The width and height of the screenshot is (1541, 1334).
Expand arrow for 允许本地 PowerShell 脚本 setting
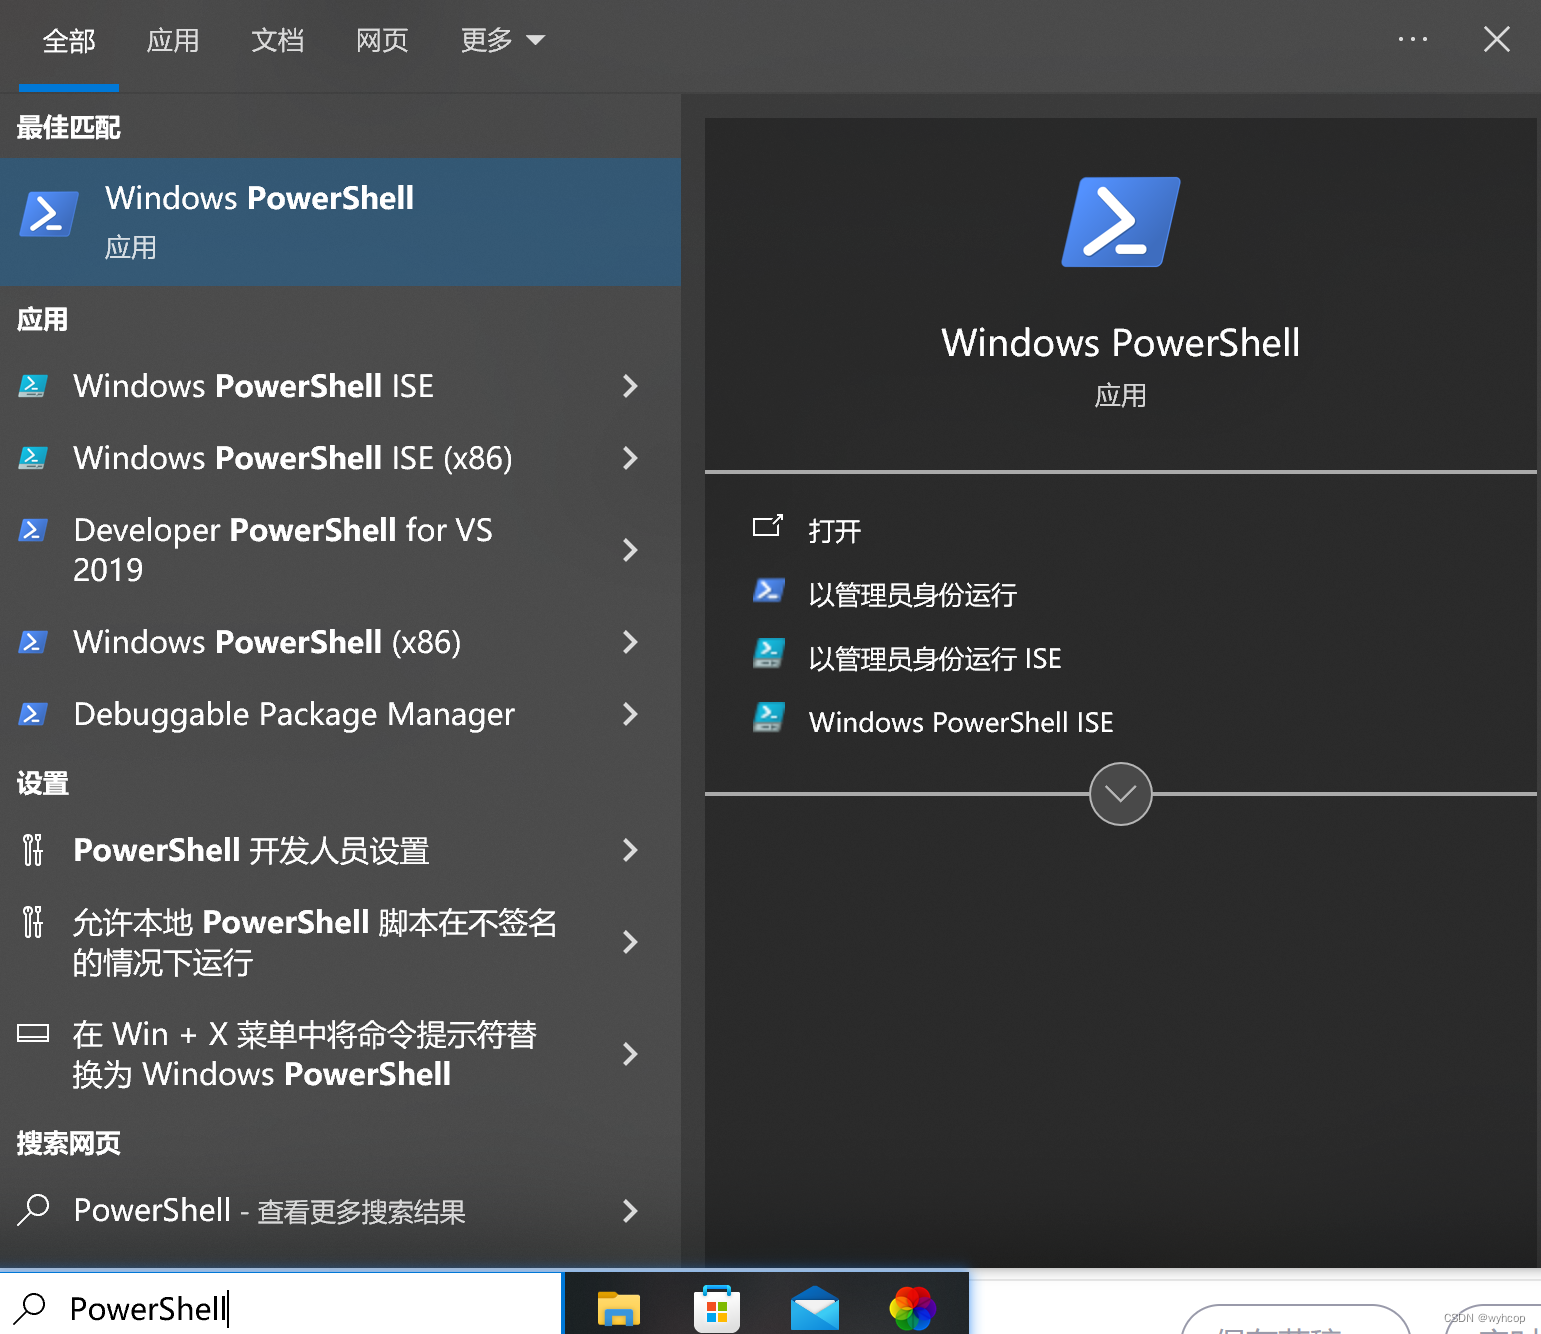coord(630,942)
